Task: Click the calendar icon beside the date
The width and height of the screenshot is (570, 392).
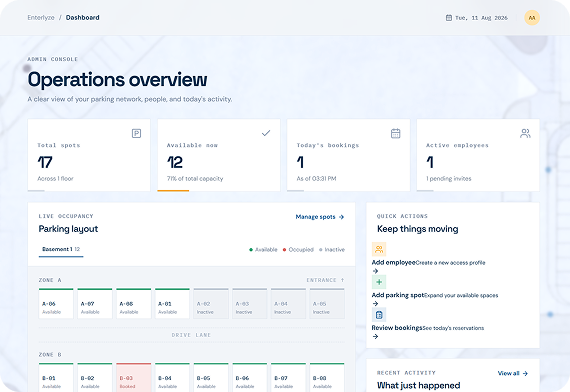Action: (x=449, y=17)
